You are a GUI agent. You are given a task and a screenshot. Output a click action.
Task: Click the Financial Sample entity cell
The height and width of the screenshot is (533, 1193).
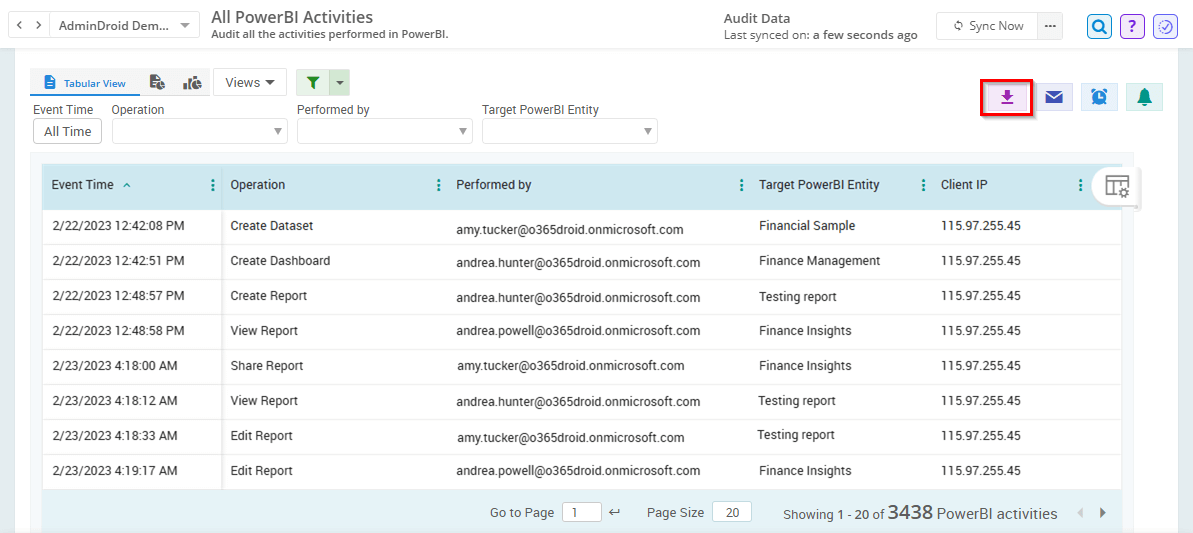click(x=807, y=226)
